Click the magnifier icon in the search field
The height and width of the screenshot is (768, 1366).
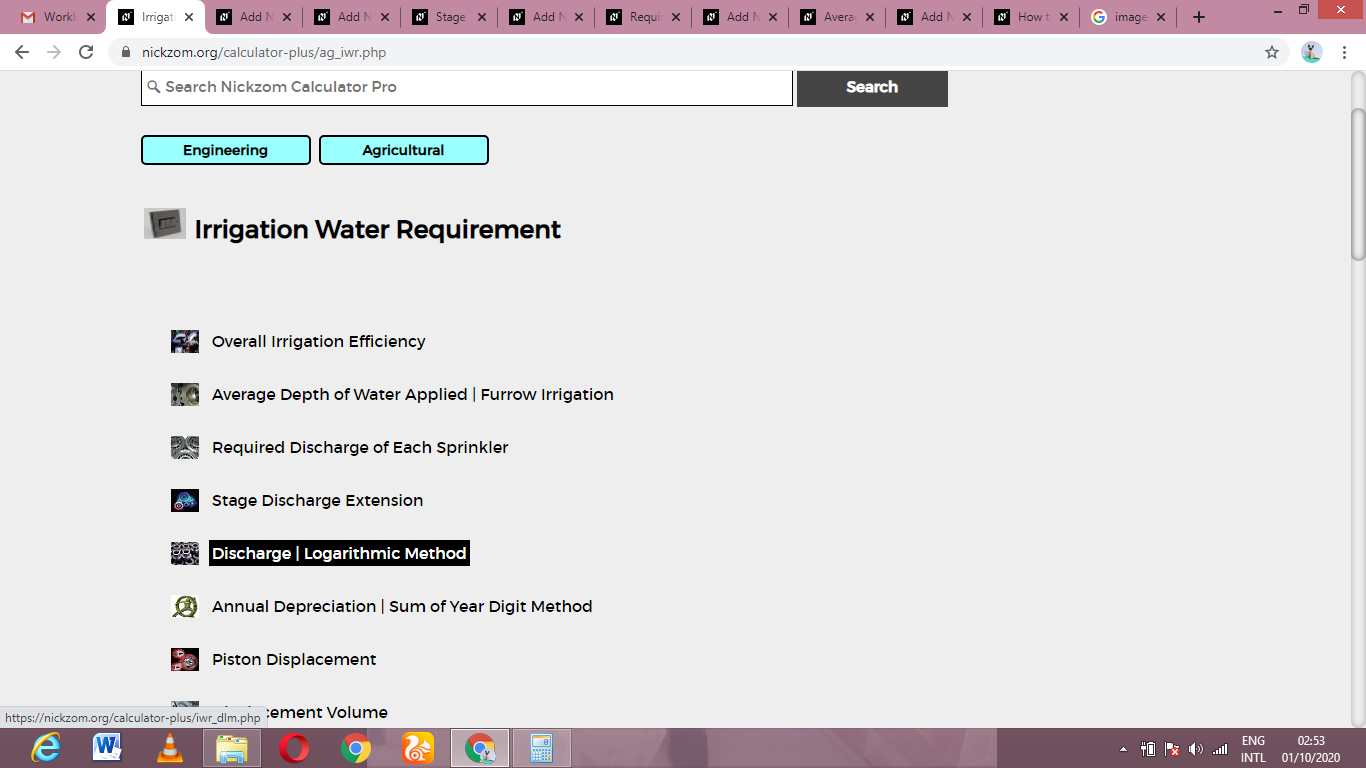click(154, 87)
